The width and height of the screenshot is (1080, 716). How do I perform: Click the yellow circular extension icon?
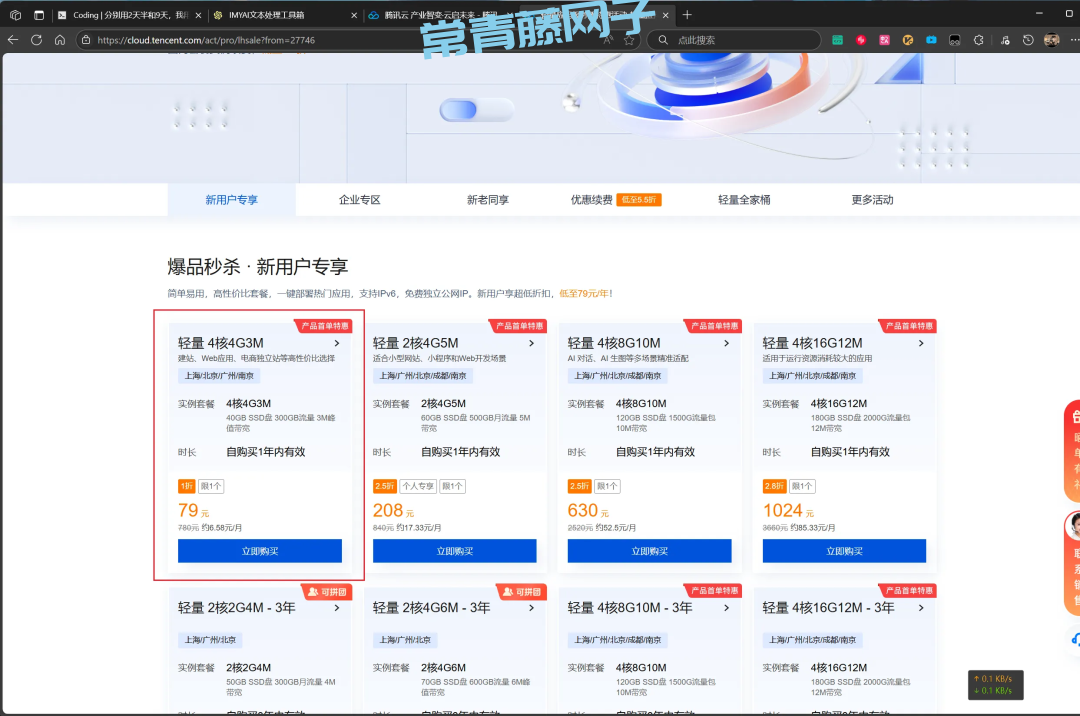click(907, 40)
